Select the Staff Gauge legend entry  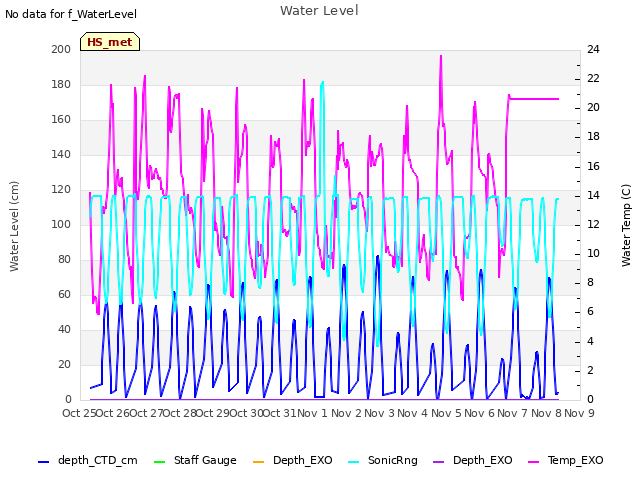[195, 460]
